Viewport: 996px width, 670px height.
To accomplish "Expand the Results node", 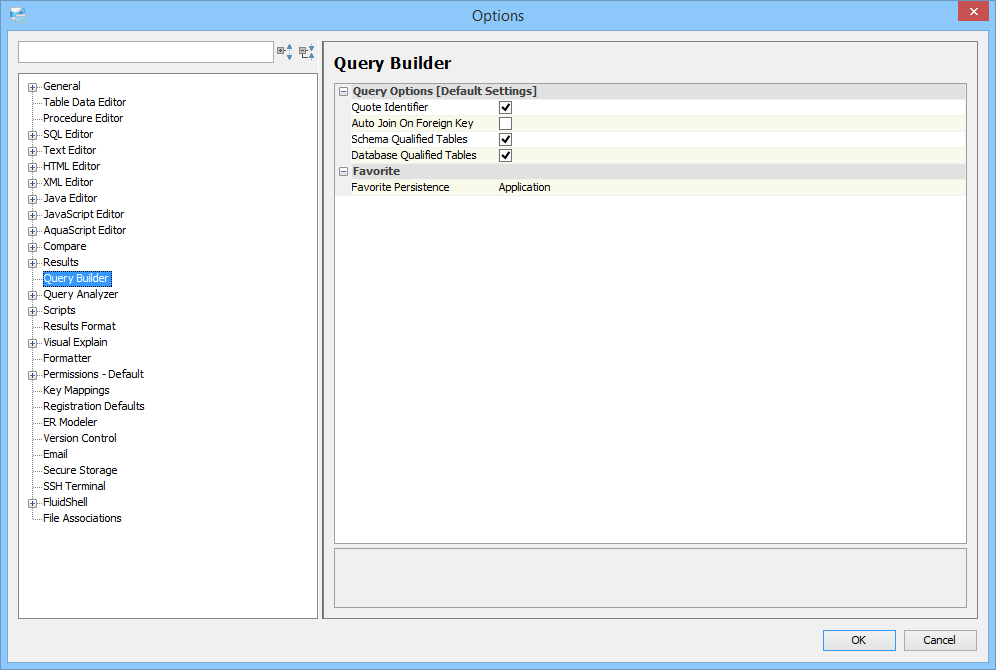I will [x=32, y=264].
